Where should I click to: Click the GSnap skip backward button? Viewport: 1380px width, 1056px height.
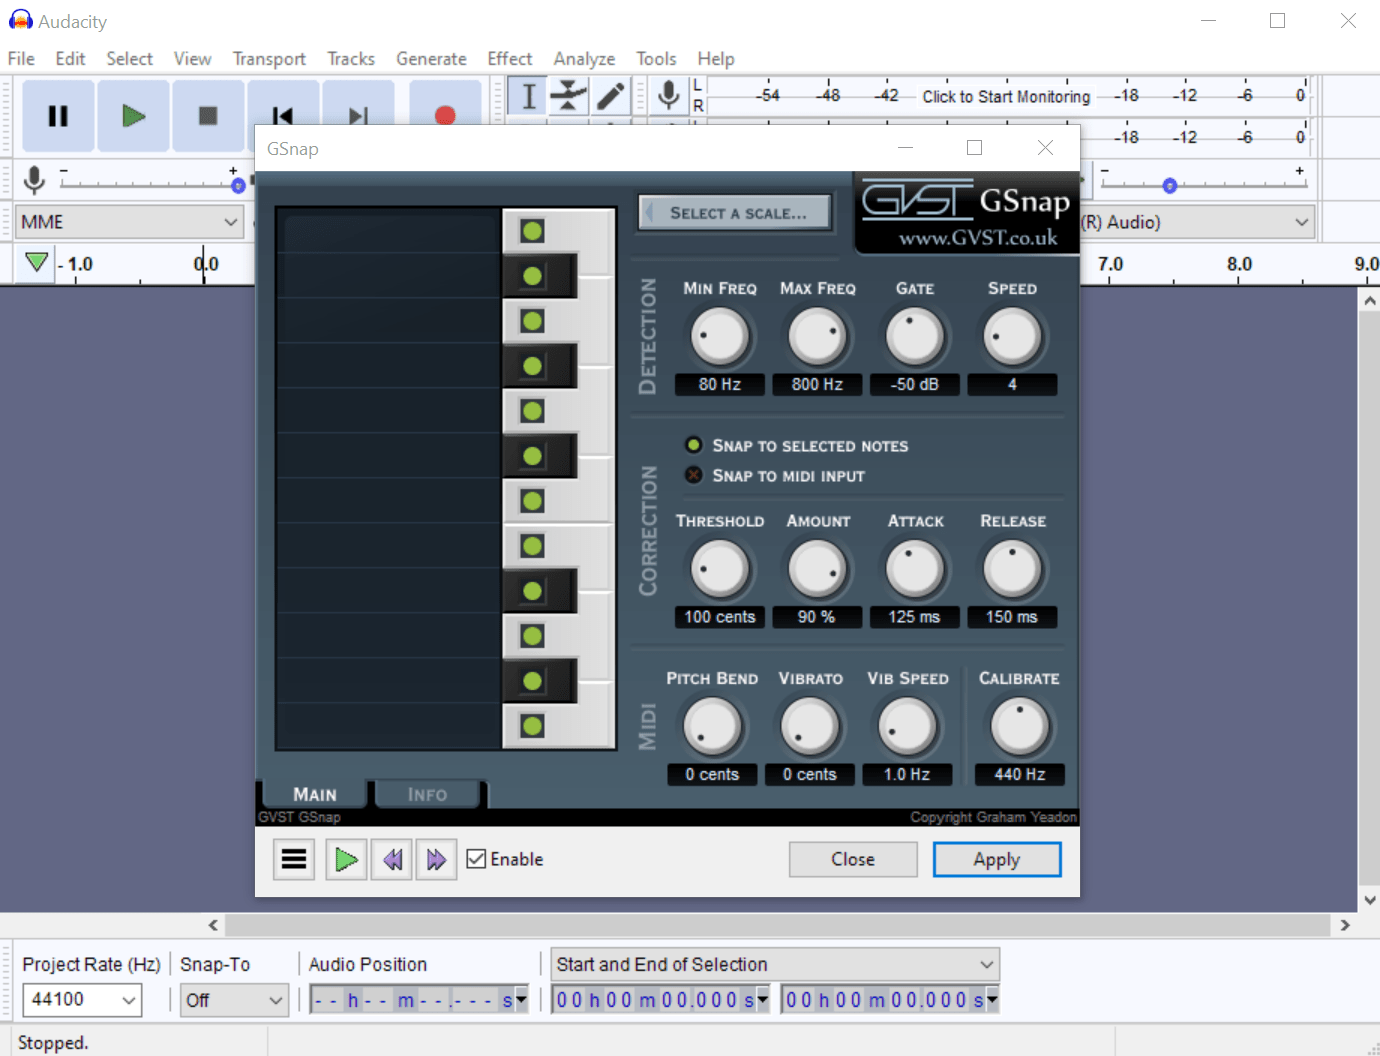(x=392, y=859)
